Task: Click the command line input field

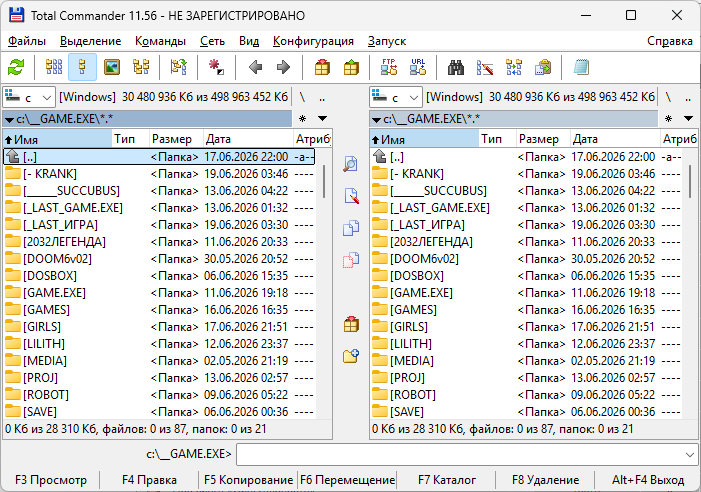Action: [x=467, y=455]
